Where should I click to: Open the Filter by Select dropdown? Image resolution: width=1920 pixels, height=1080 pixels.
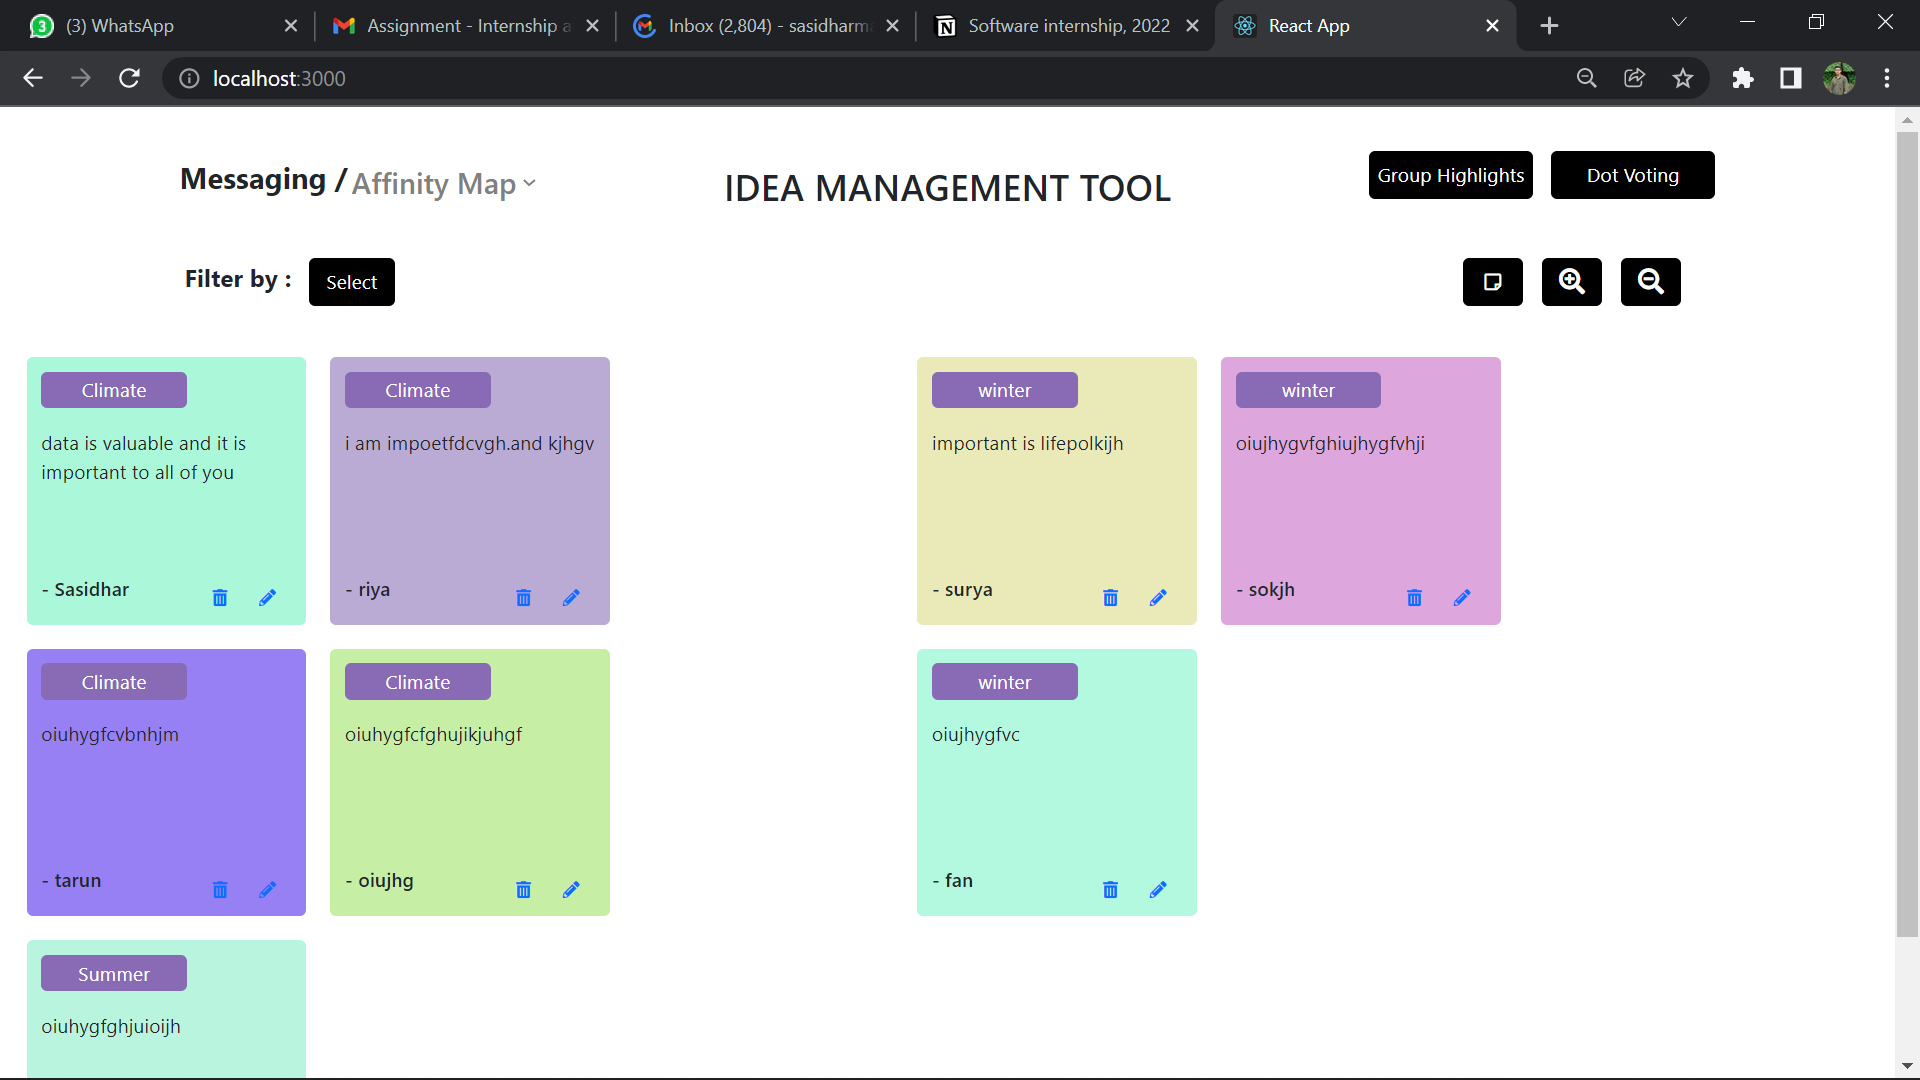pyautogui.click(x=352, y=282)
